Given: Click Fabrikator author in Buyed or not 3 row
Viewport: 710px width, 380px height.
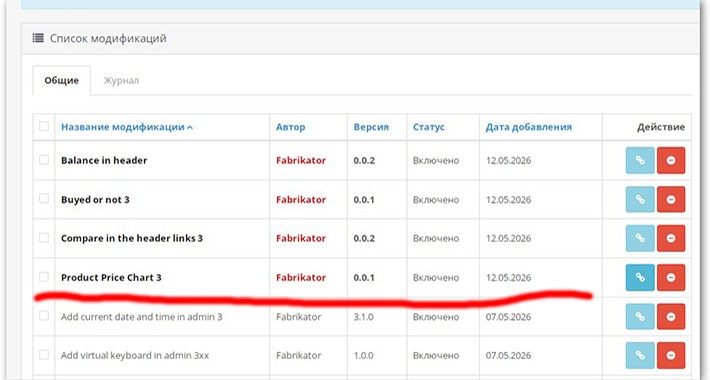Looking at the screenshot, I should click(301, 200).
